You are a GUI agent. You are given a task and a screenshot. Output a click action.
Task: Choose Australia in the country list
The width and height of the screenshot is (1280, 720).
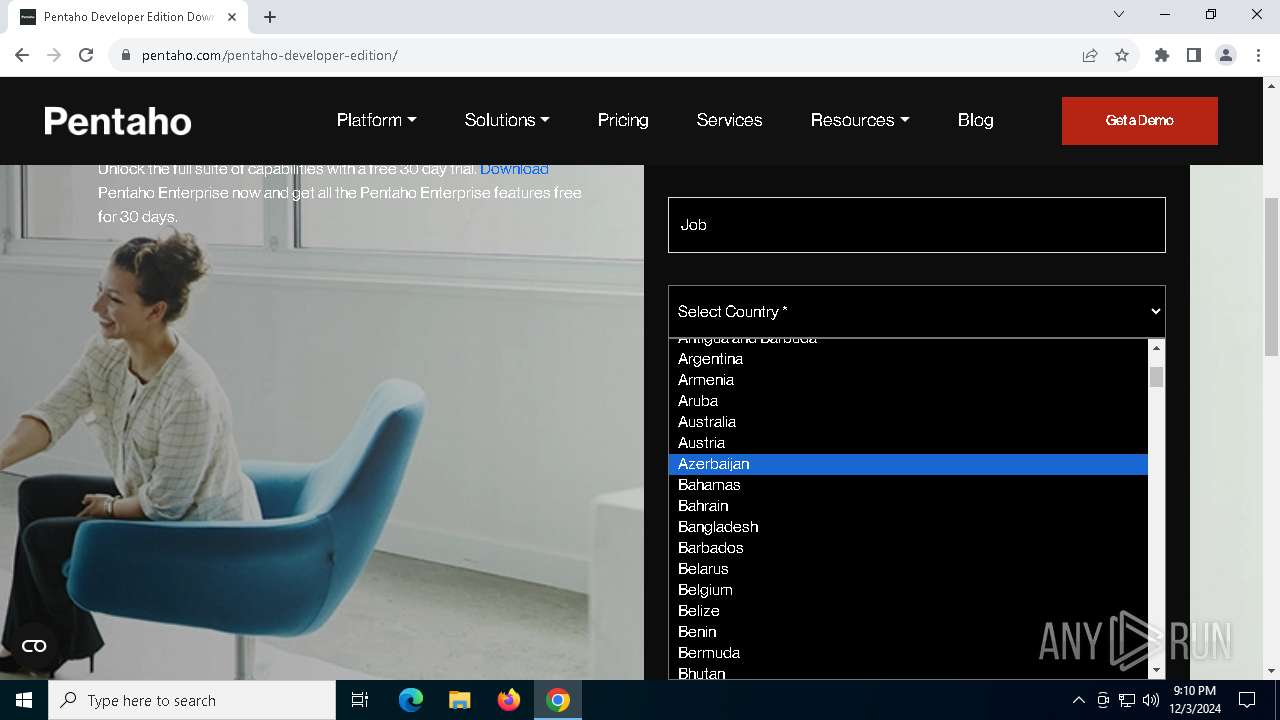908,422
